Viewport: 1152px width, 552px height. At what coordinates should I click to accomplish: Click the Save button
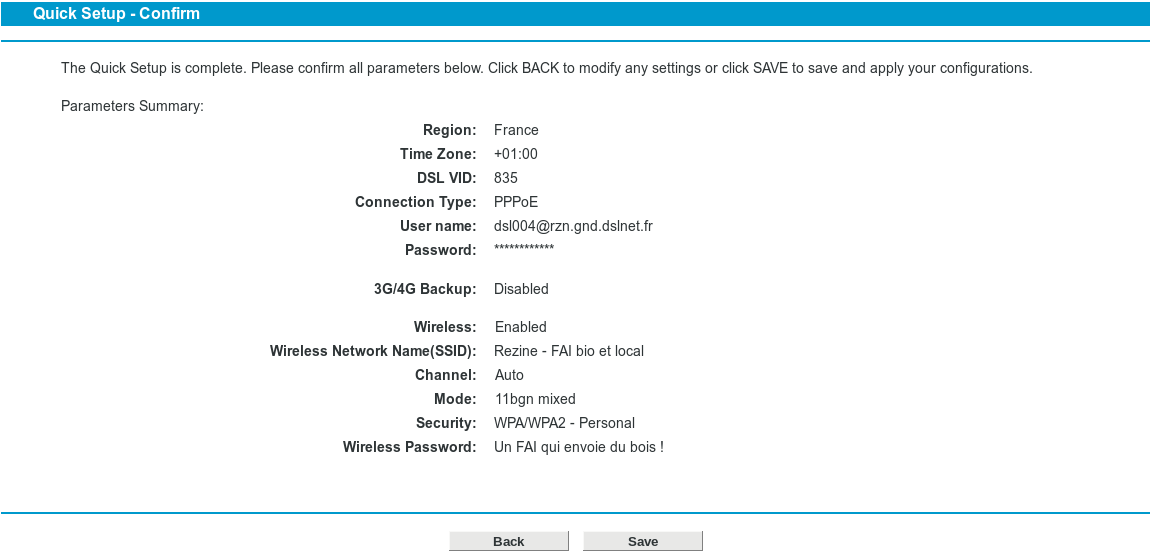643,541
